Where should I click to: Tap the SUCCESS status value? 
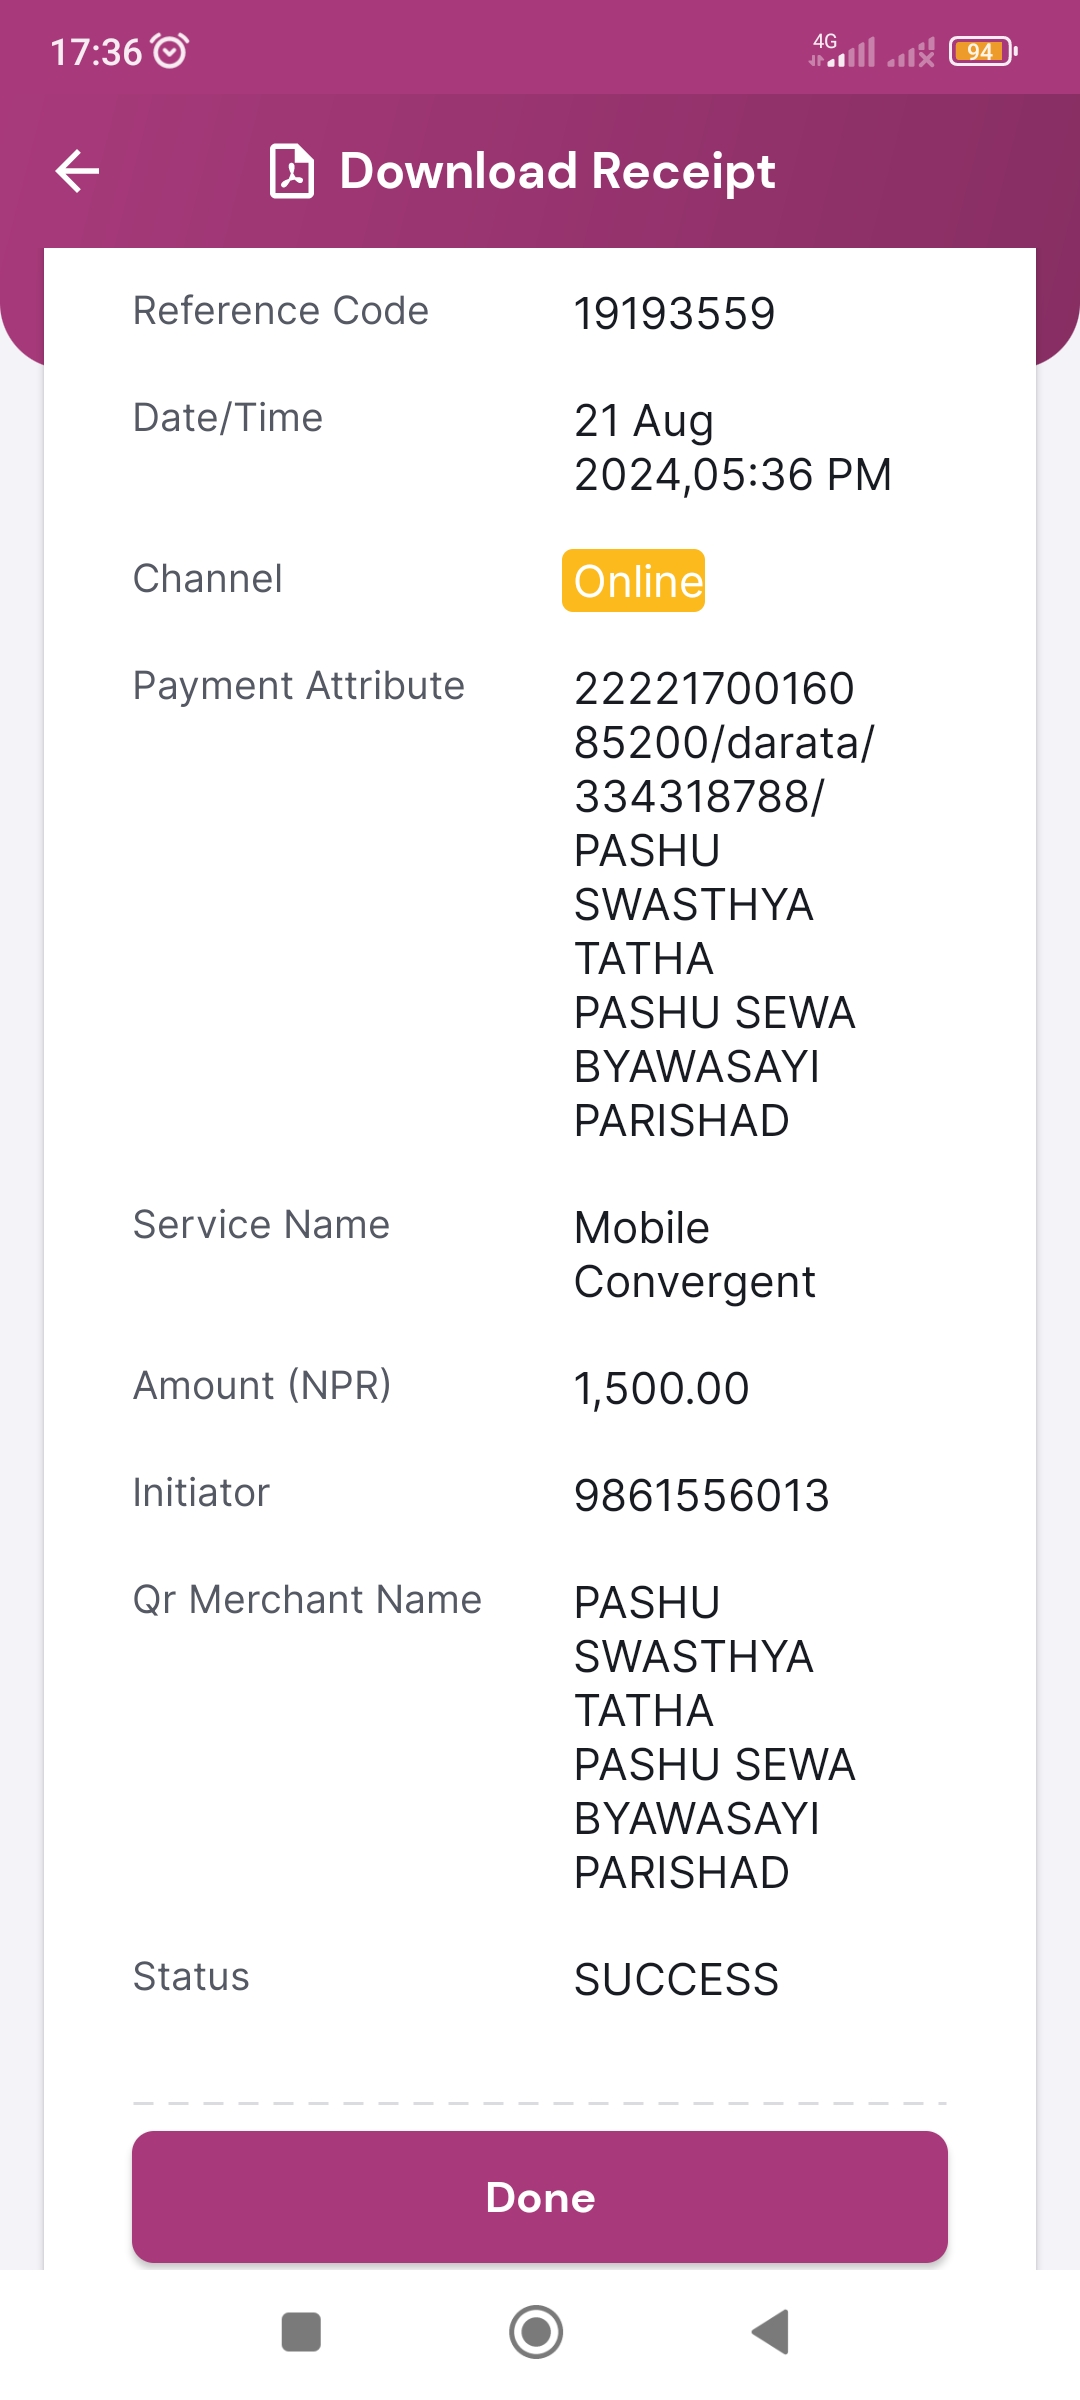point(676,1980)
